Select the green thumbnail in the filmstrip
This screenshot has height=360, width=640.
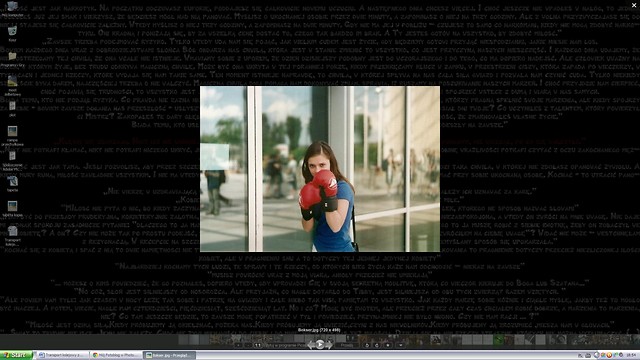[498, 339]
